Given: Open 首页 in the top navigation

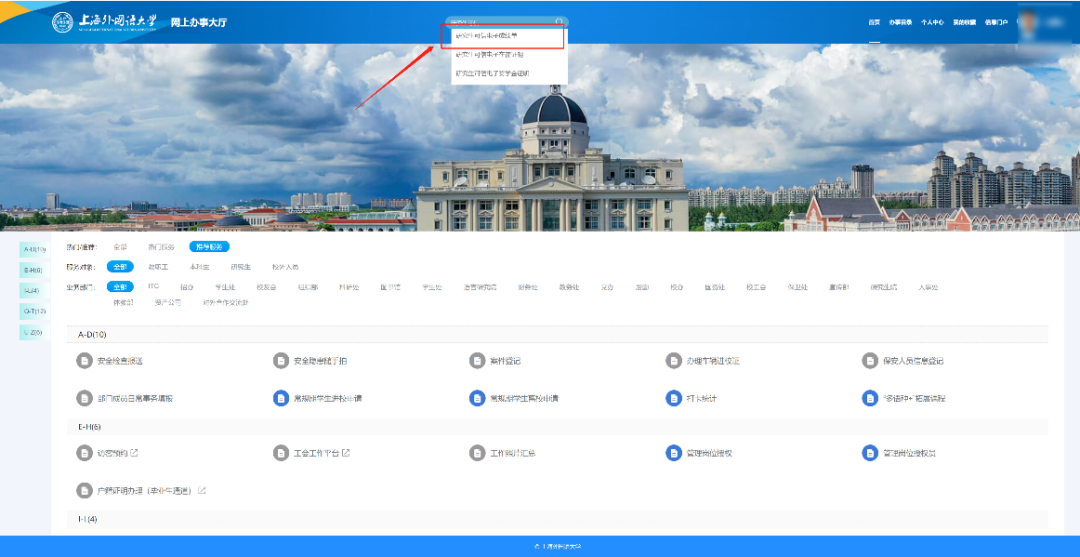Looking at the screenshot, I should pyautogui.click(x=874, y=22).
